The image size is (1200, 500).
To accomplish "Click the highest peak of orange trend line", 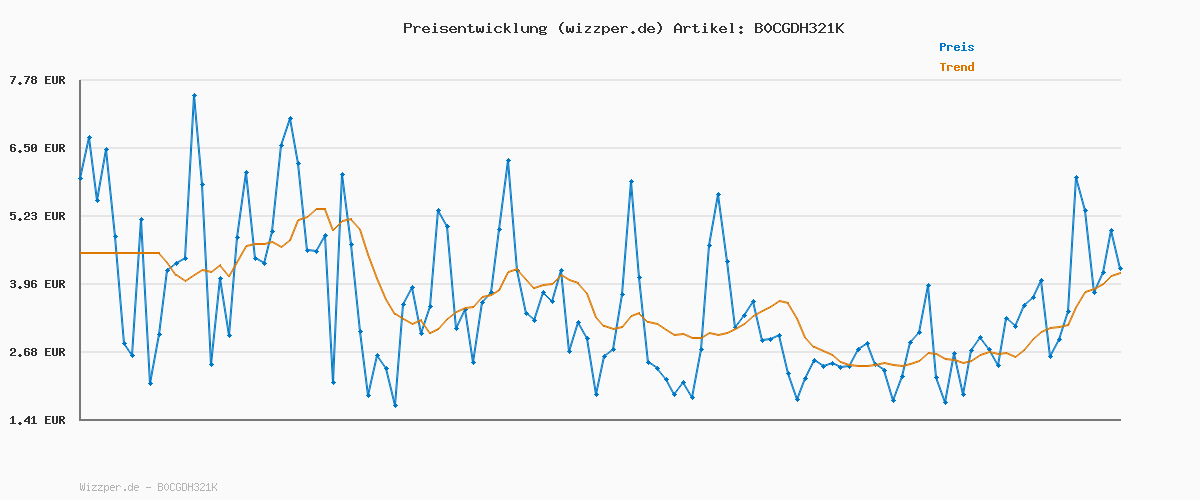I will (x=320, y=209).
